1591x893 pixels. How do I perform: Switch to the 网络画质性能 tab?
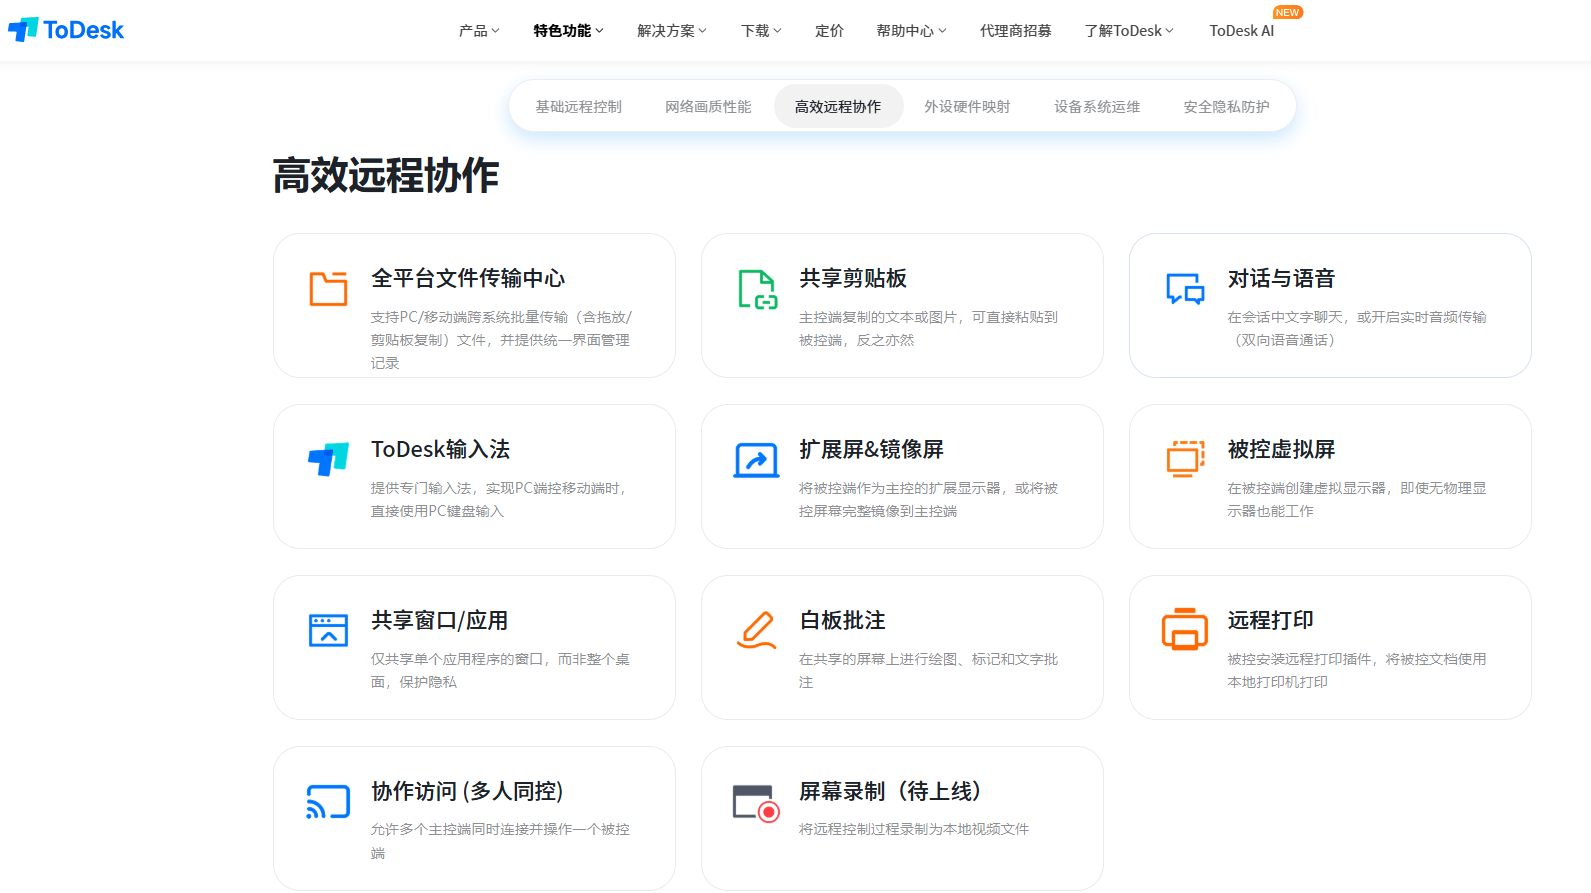pyautogui.click(x=708, y=106)
